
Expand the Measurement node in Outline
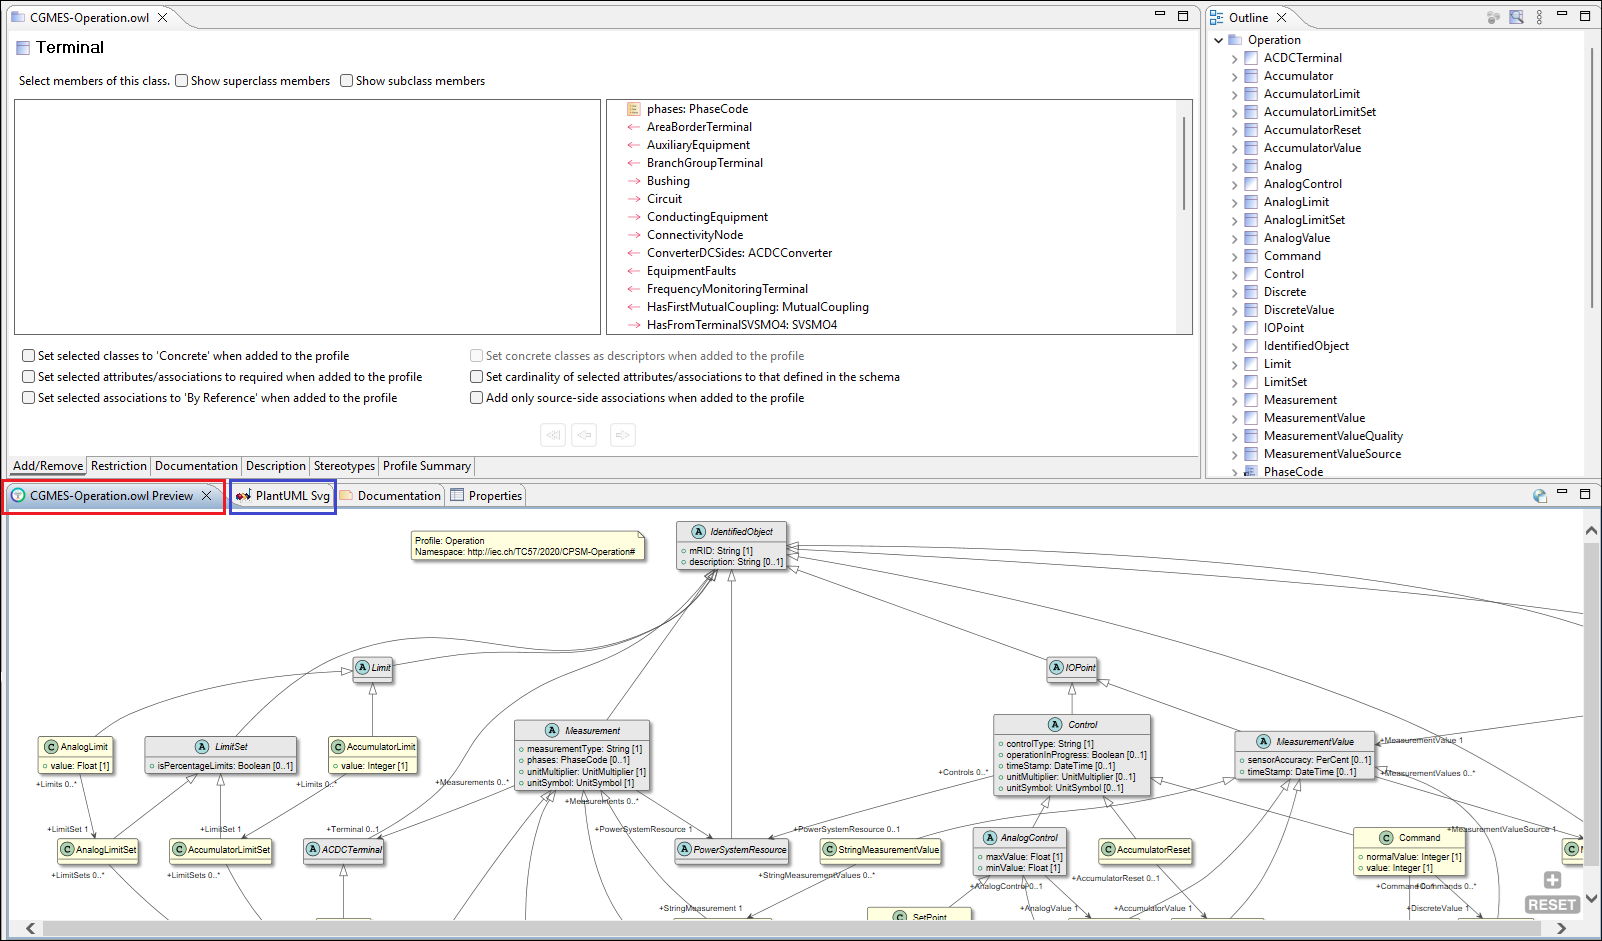pyautogui.click(x=1234, y=401)
